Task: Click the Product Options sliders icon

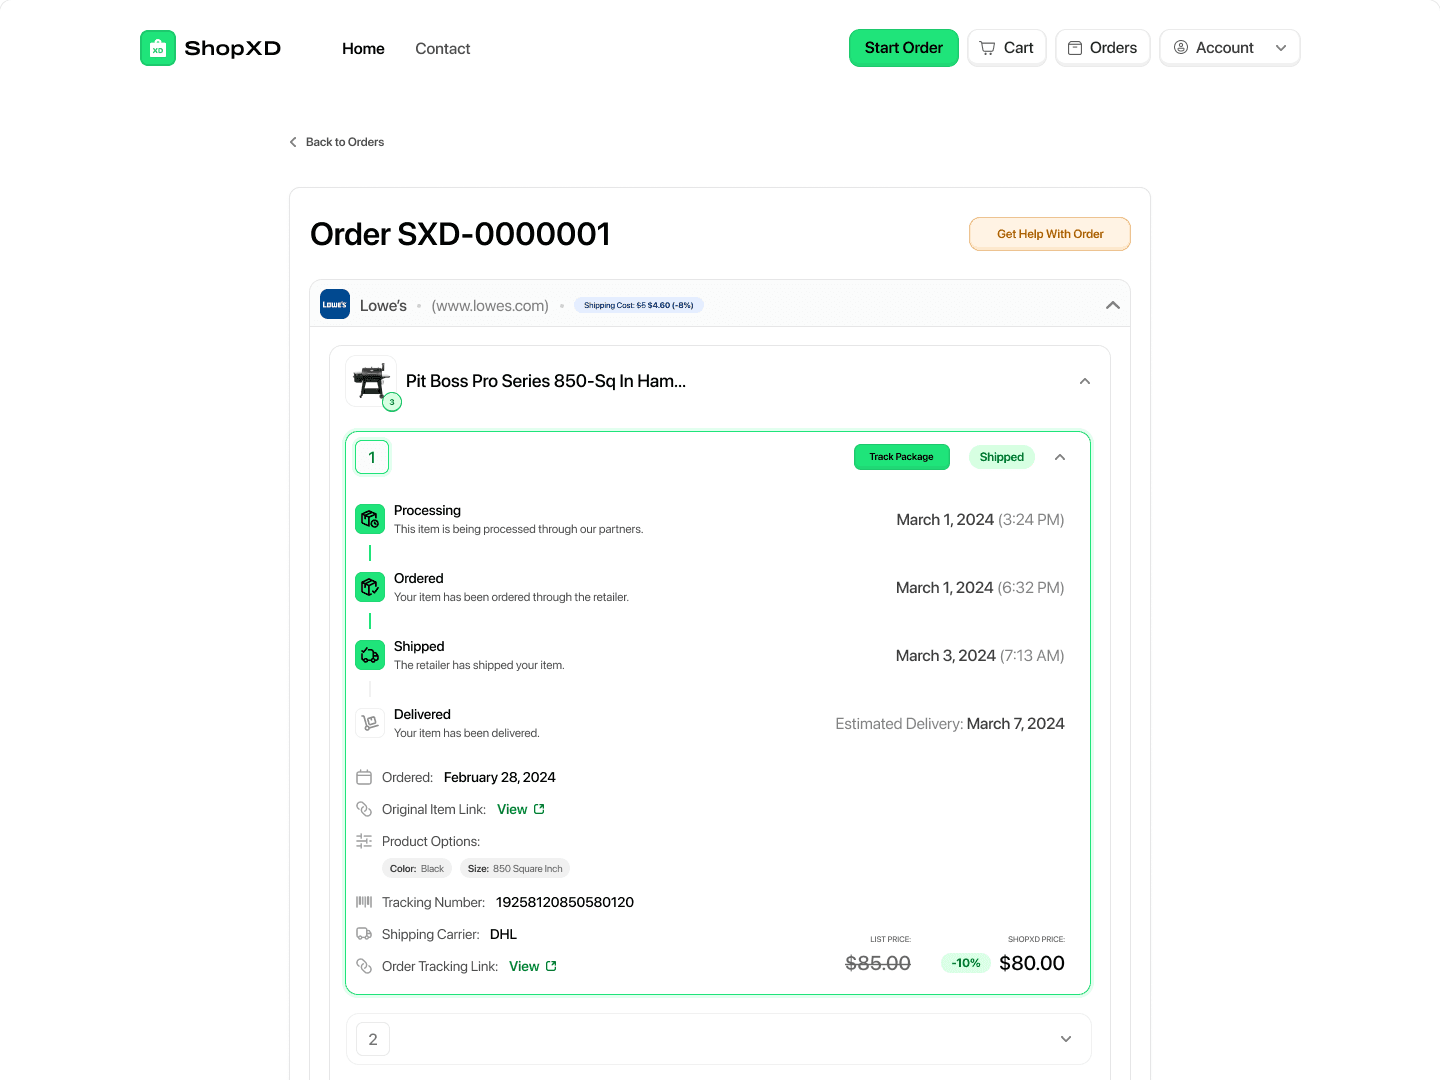Action: (364, 841)
